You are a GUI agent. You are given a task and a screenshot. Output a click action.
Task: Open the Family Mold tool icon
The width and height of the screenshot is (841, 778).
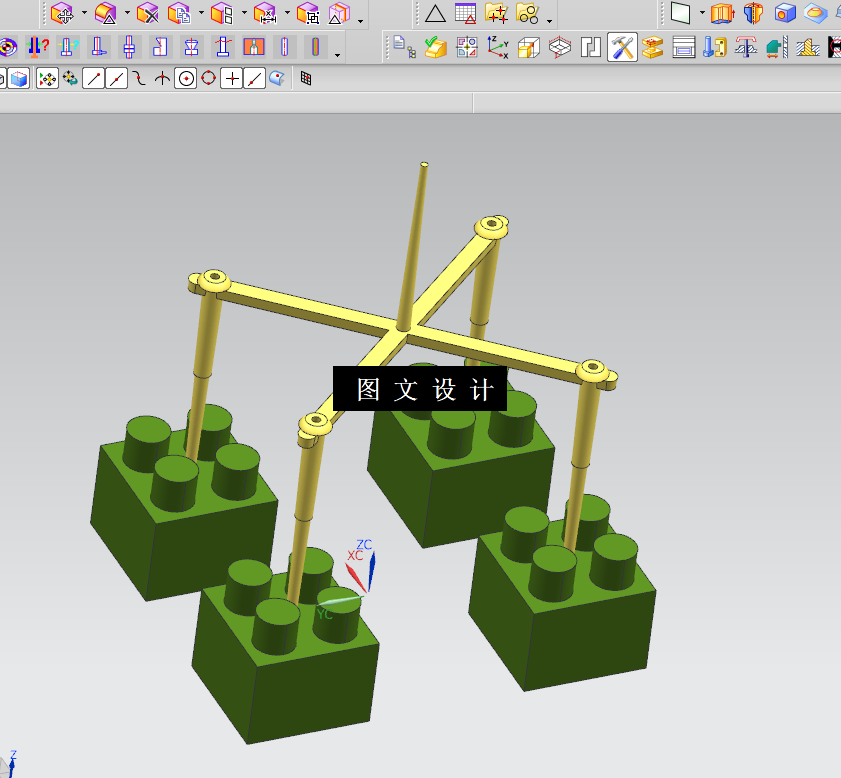tap(467, 47)
